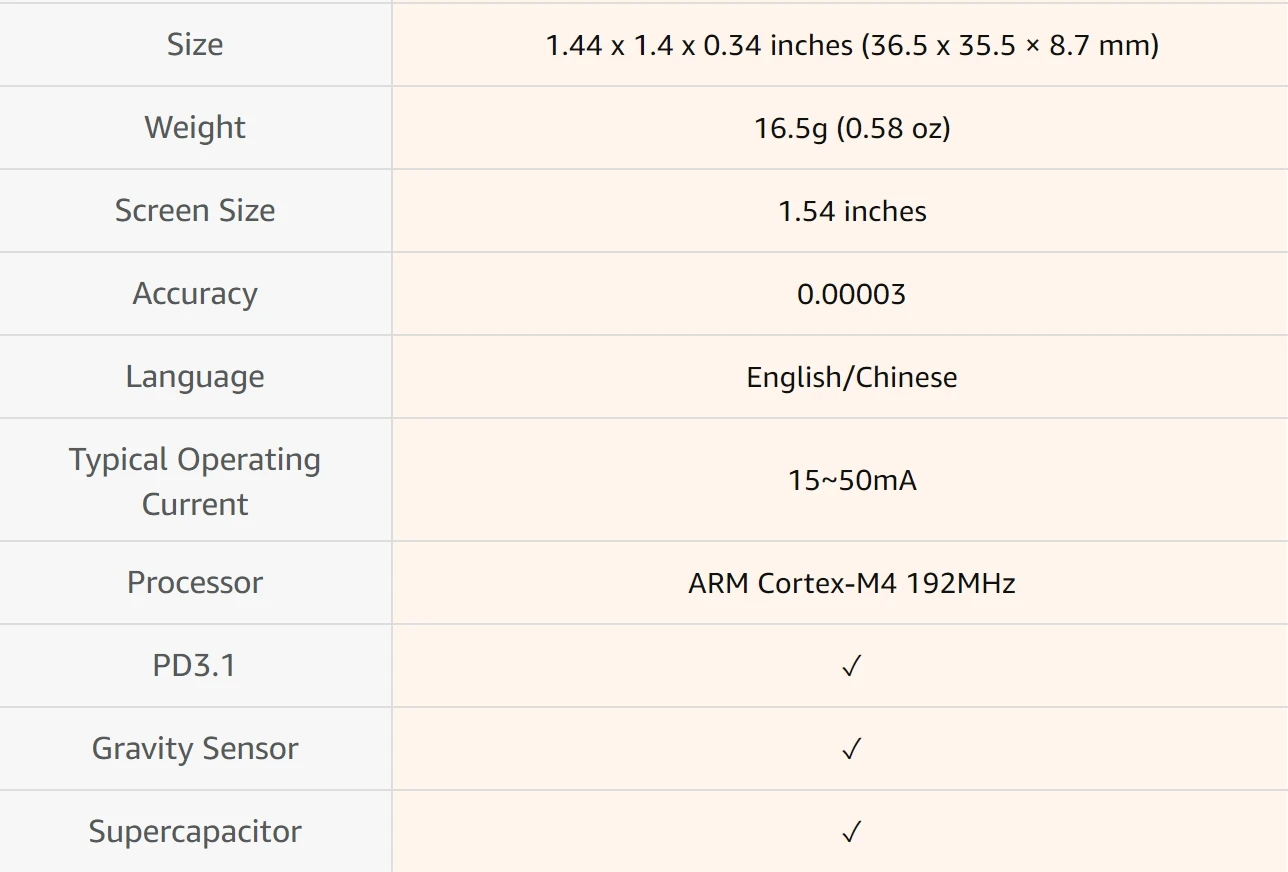The height and width of the screenshot is (872, 1288).
Task: Select the Typical Operating Current label
Action: click(x=195, y=481)
